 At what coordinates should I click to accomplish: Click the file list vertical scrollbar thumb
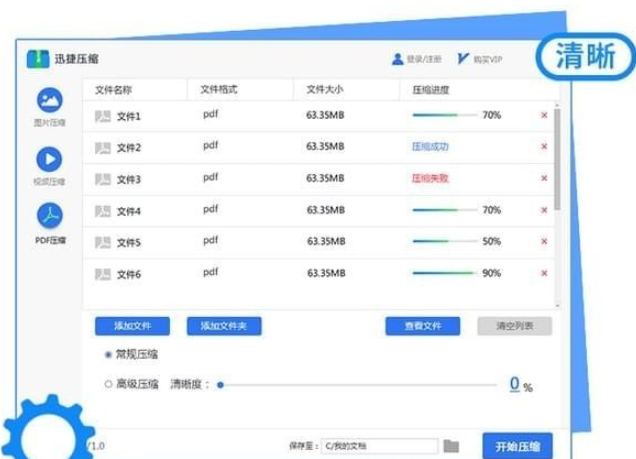coord(557,159)
